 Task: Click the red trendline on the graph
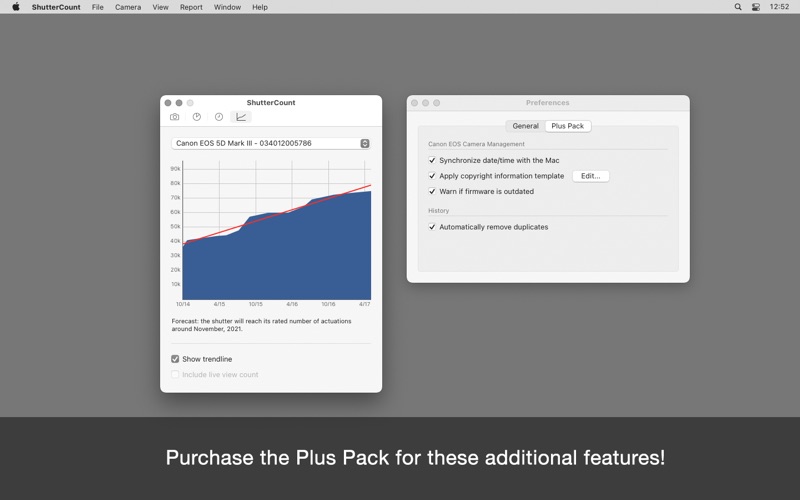277,215
